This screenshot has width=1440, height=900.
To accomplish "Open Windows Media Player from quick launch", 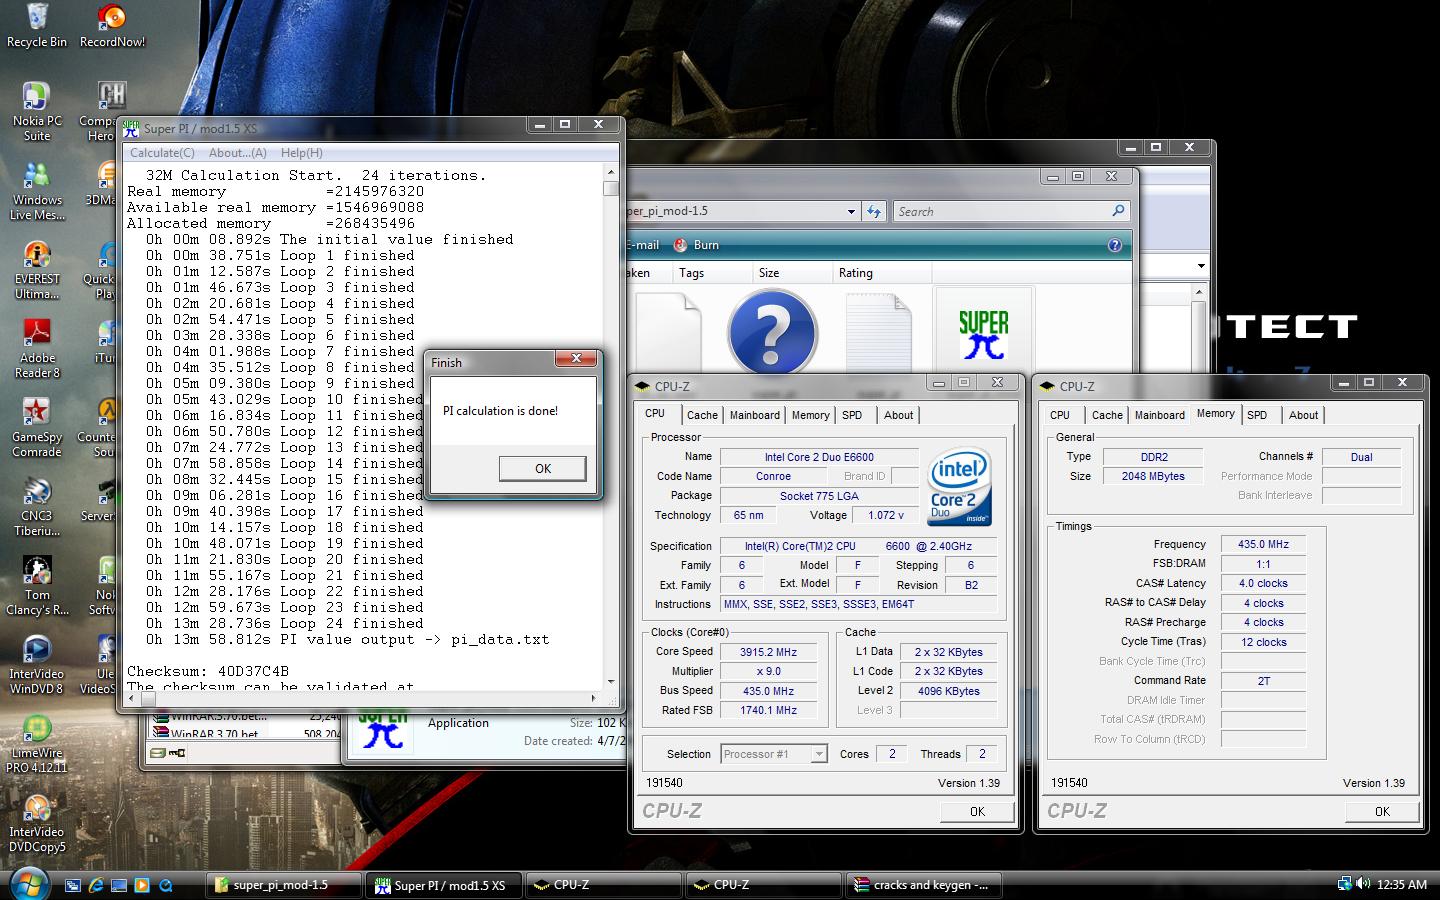I will (142, 885).
